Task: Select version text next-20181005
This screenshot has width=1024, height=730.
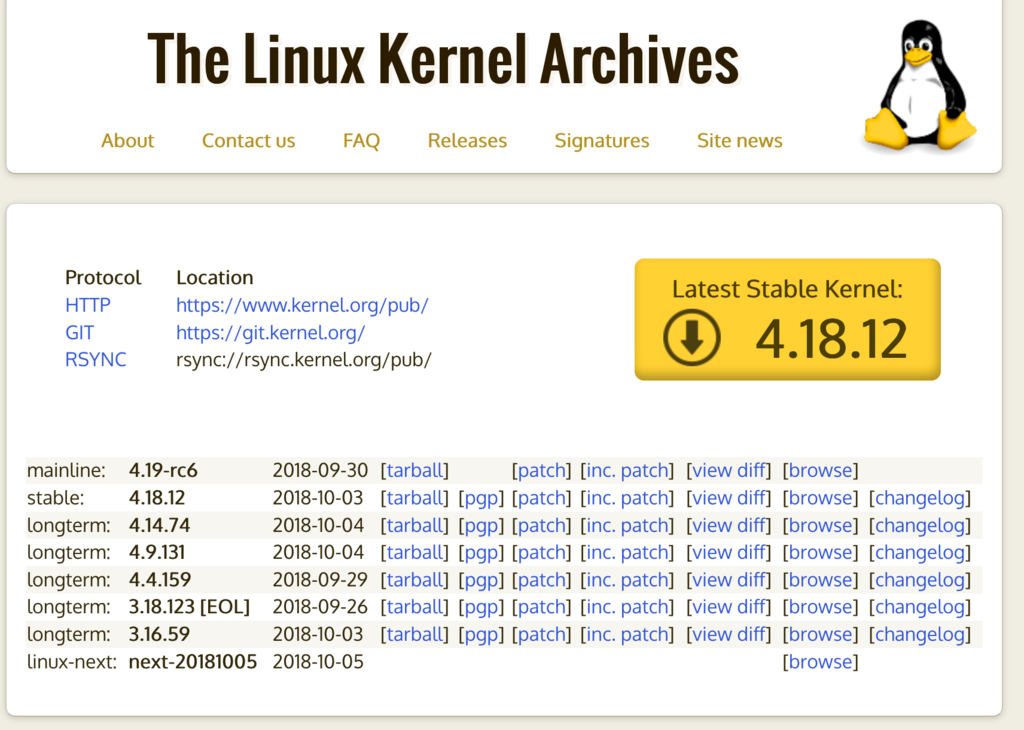Action: pyautogui.click(x=193, y=661)
